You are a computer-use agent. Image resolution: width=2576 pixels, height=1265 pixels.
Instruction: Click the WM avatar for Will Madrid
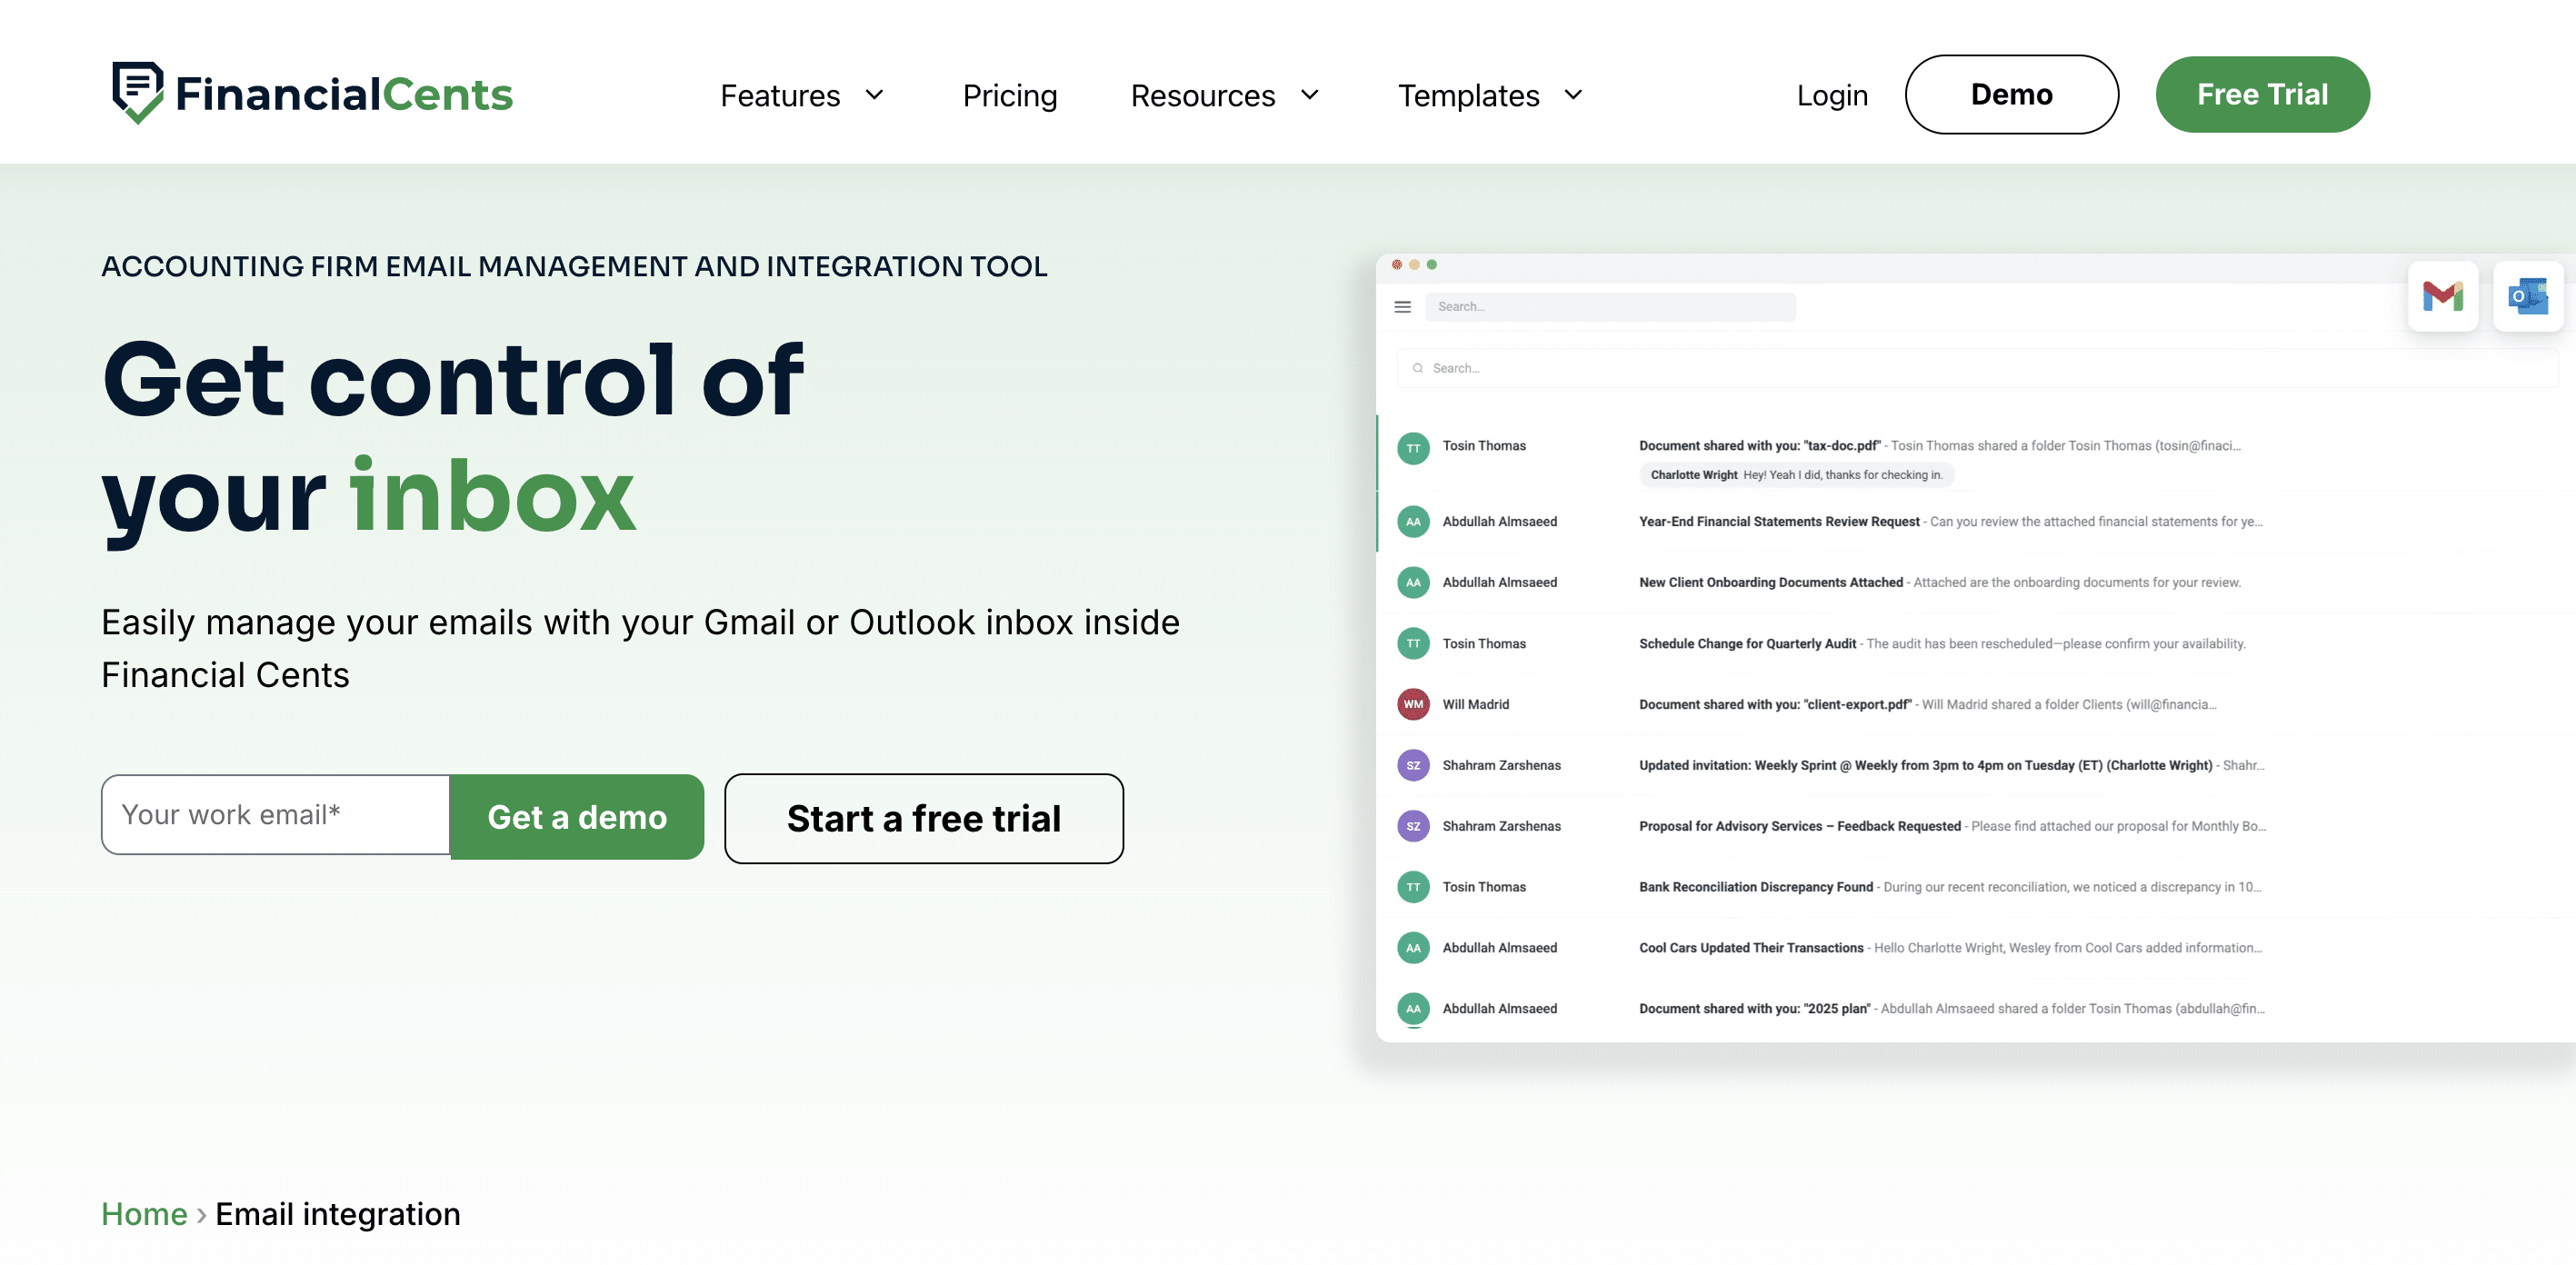[1412, 705]
